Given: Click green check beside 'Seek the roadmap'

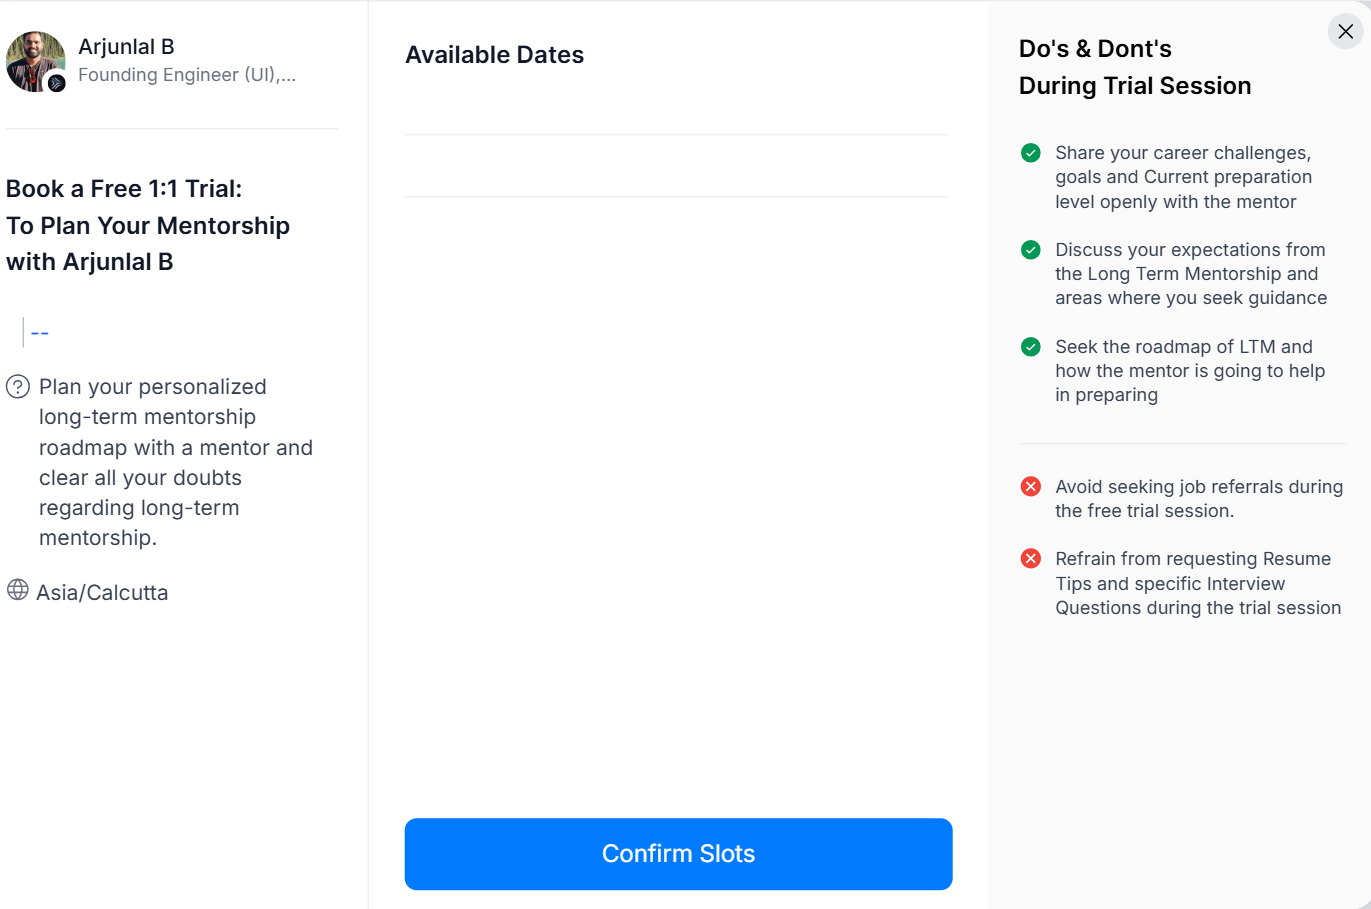Looking at the screenshot, I should tap(1030, 347).
